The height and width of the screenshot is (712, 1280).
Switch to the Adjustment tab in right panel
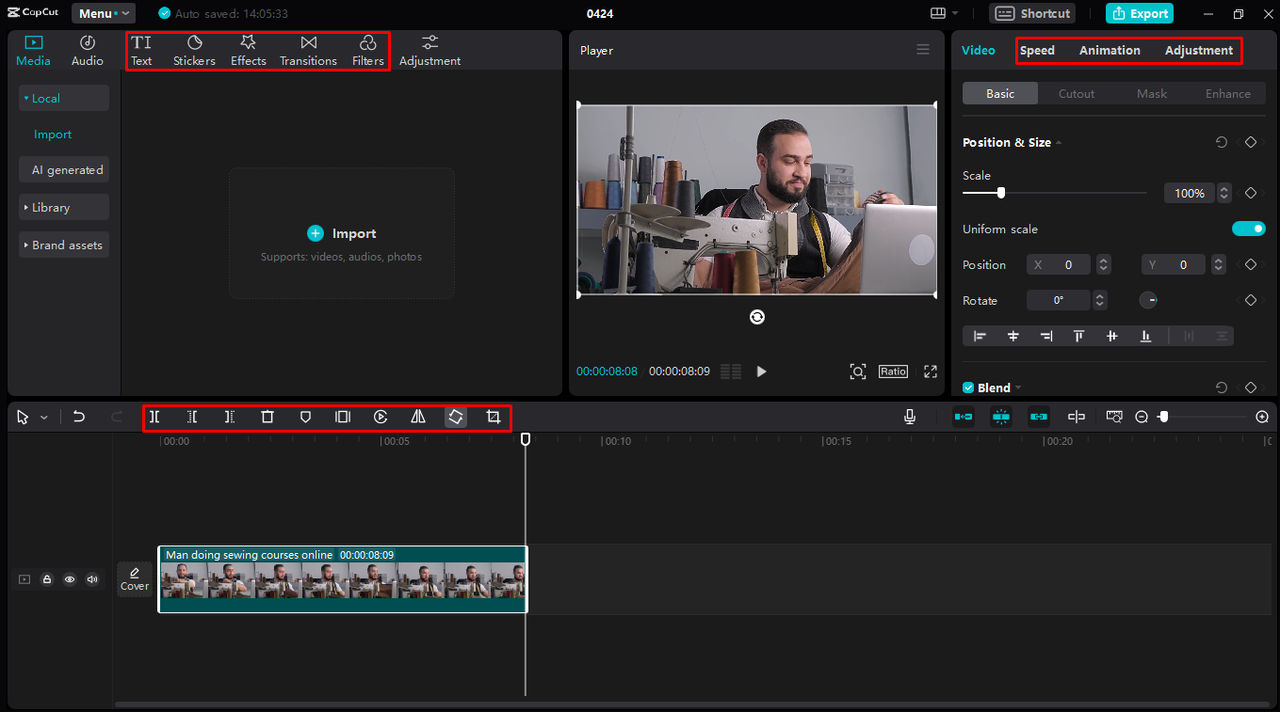tap(1198, 50)
